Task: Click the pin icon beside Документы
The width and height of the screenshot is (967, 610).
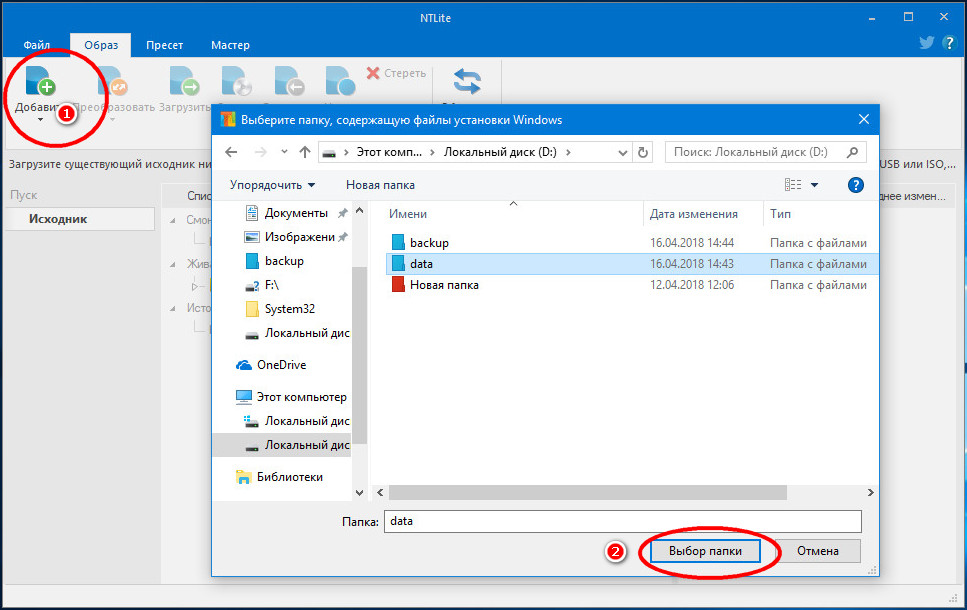Action: pos(342,213)
